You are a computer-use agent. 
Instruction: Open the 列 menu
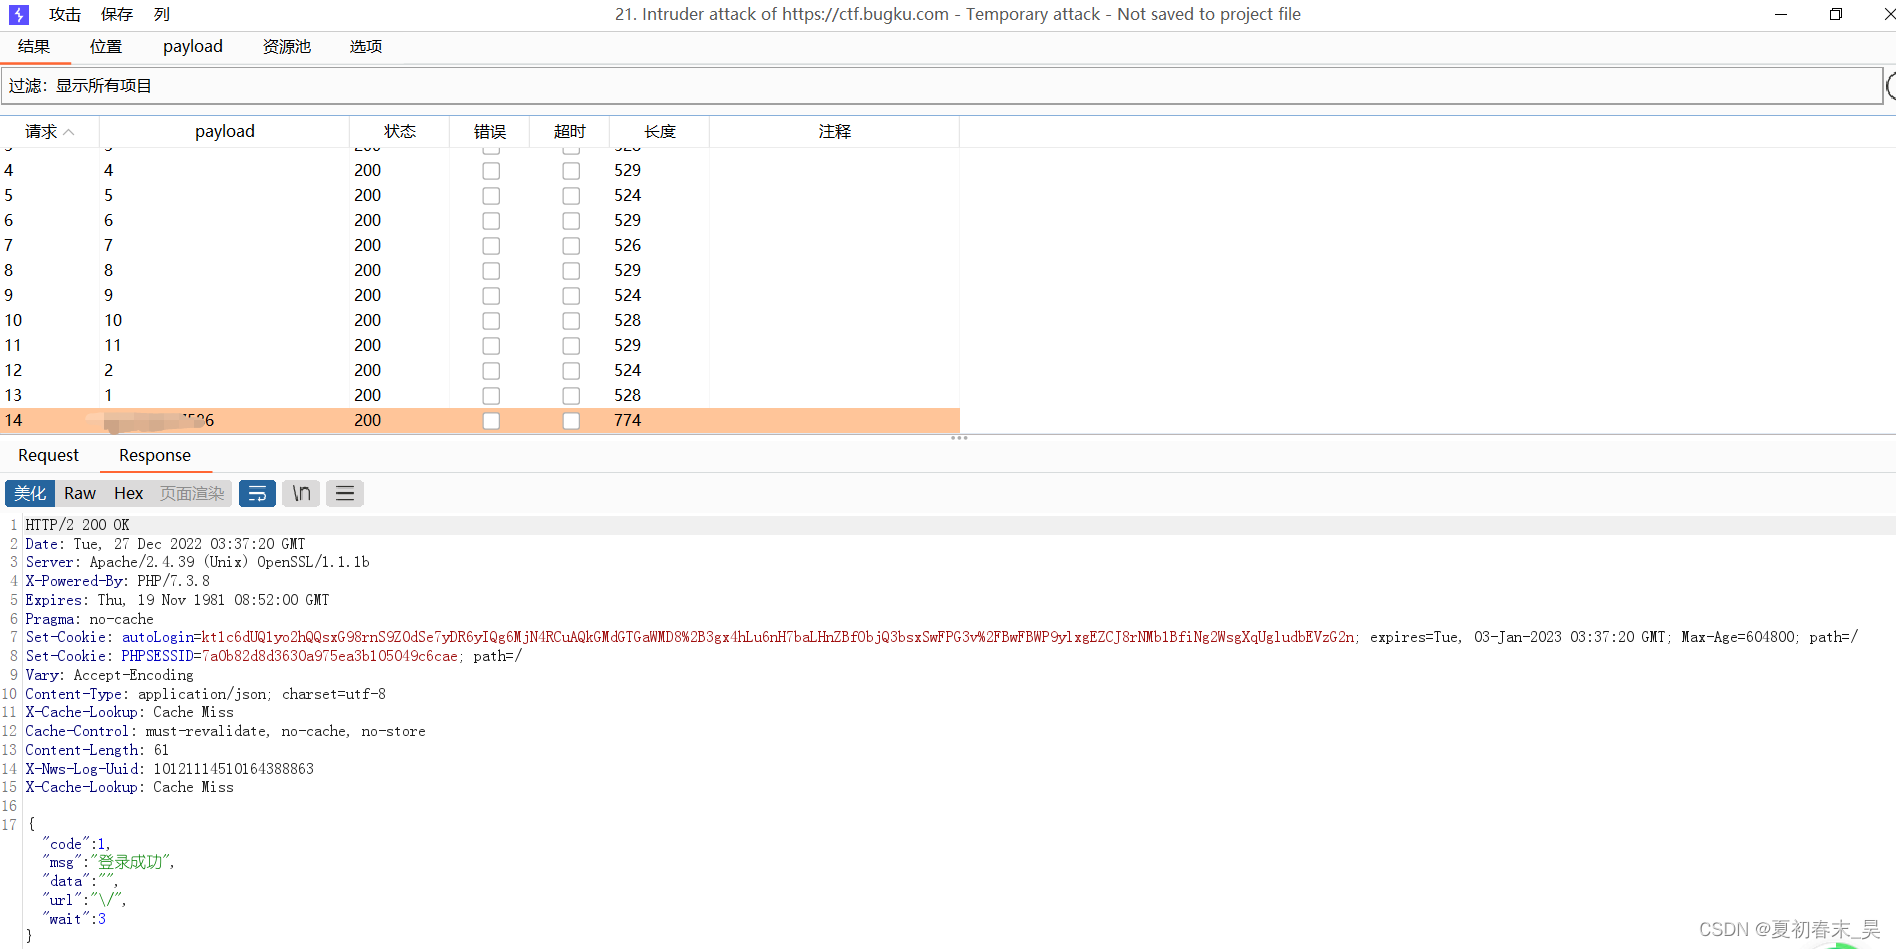tap(162, 15)
